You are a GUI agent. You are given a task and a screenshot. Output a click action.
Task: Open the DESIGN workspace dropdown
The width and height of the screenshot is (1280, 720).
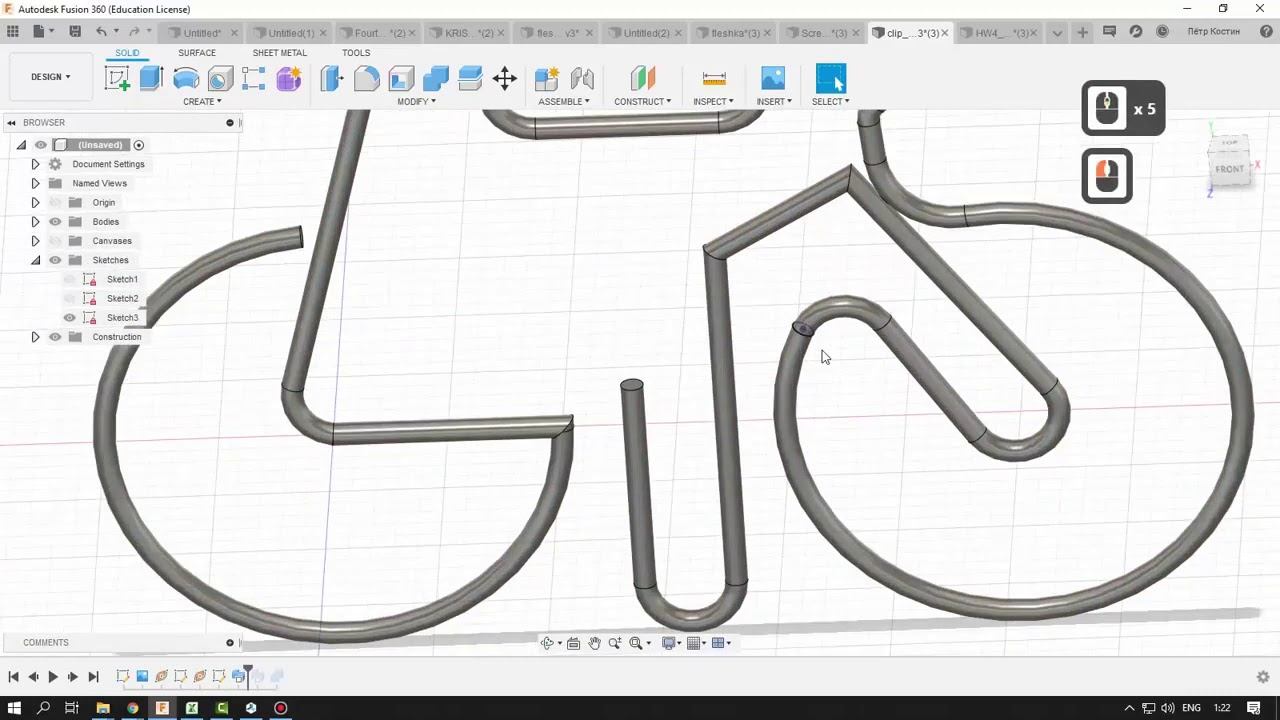point(50,77)
